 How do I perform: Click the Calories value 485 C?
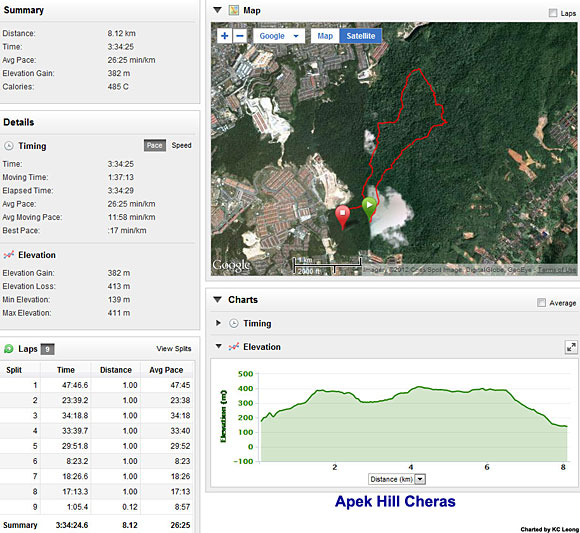118,87
